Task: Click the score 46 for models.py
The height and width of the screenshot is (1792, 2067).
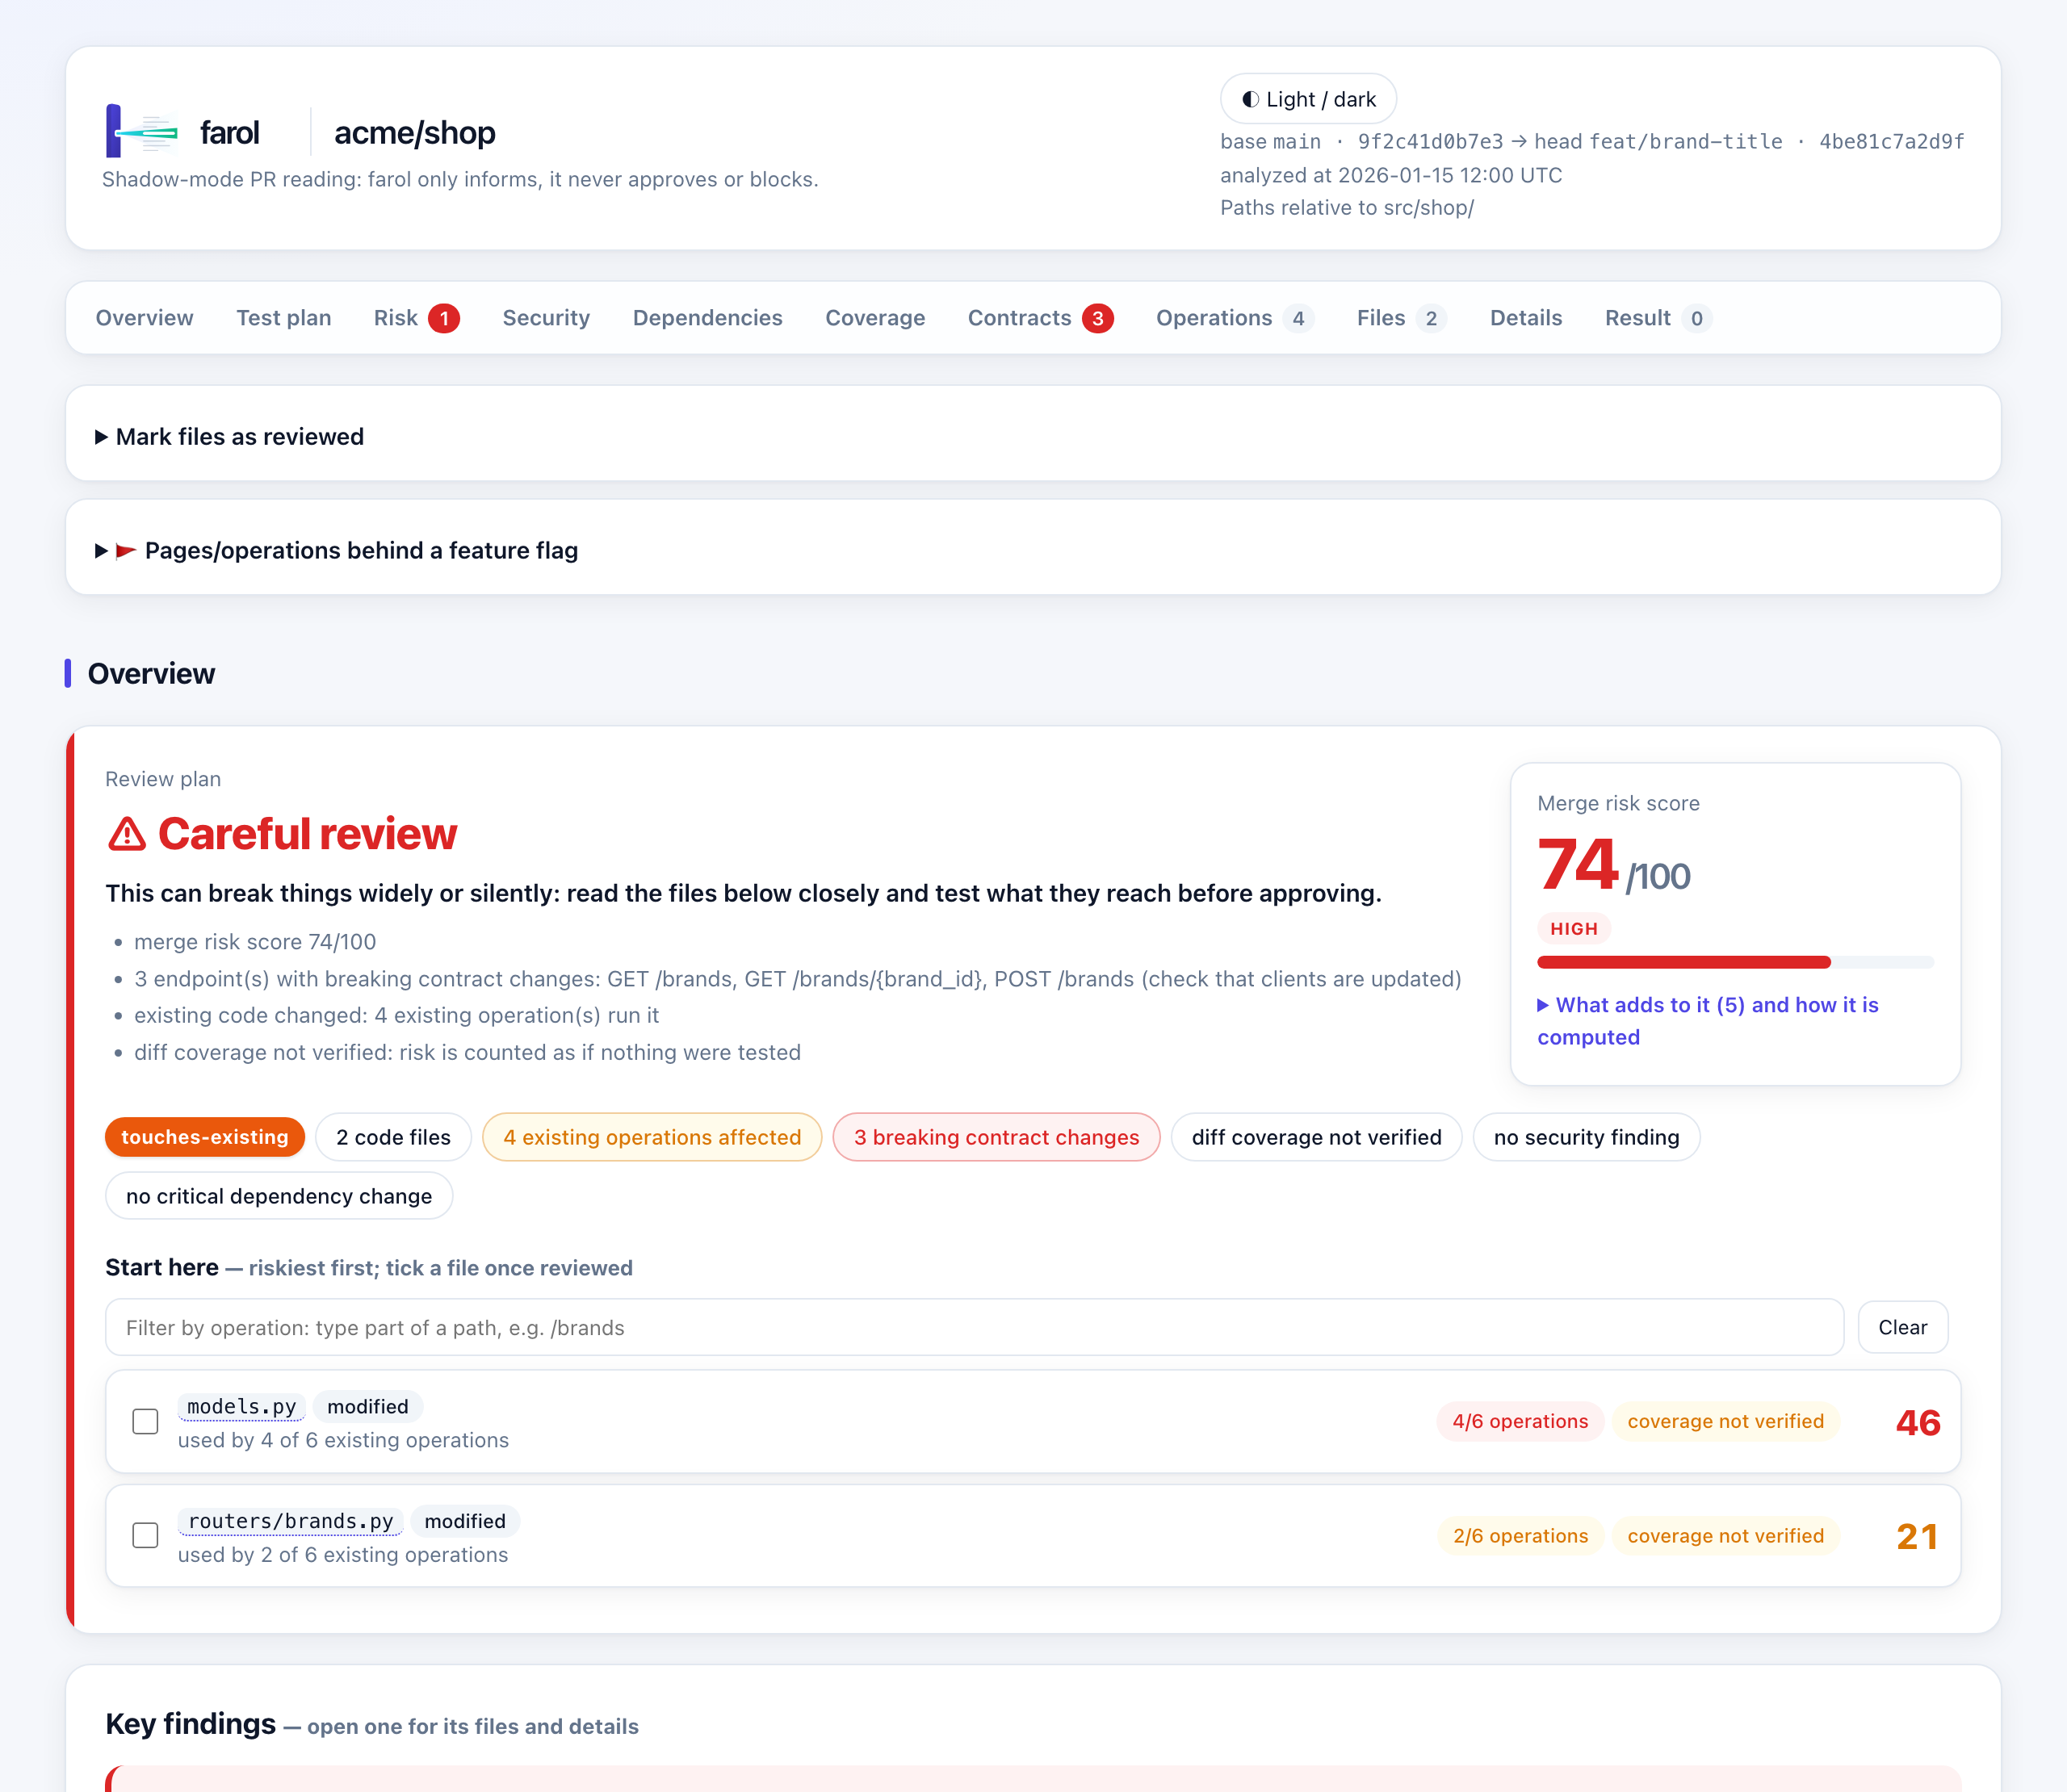Action: [1917, 1422]
